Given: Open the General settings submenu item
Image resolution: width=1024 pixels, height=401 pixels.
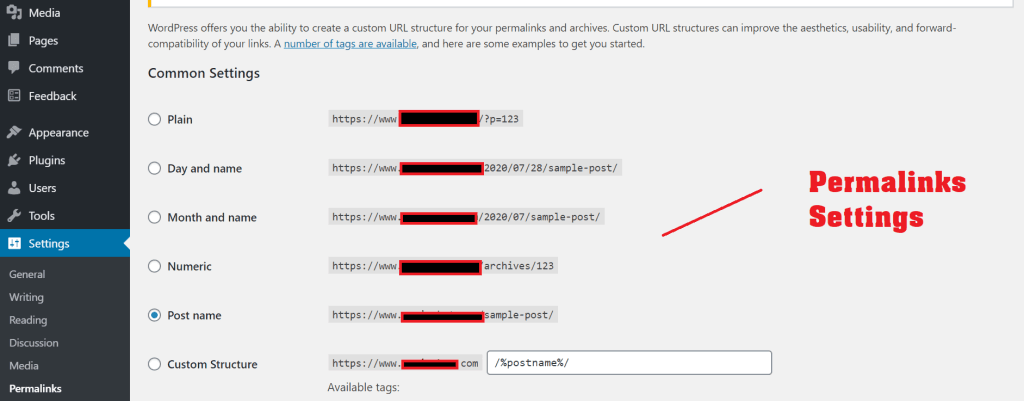Looking at the screenshot, I should [27, 274].
